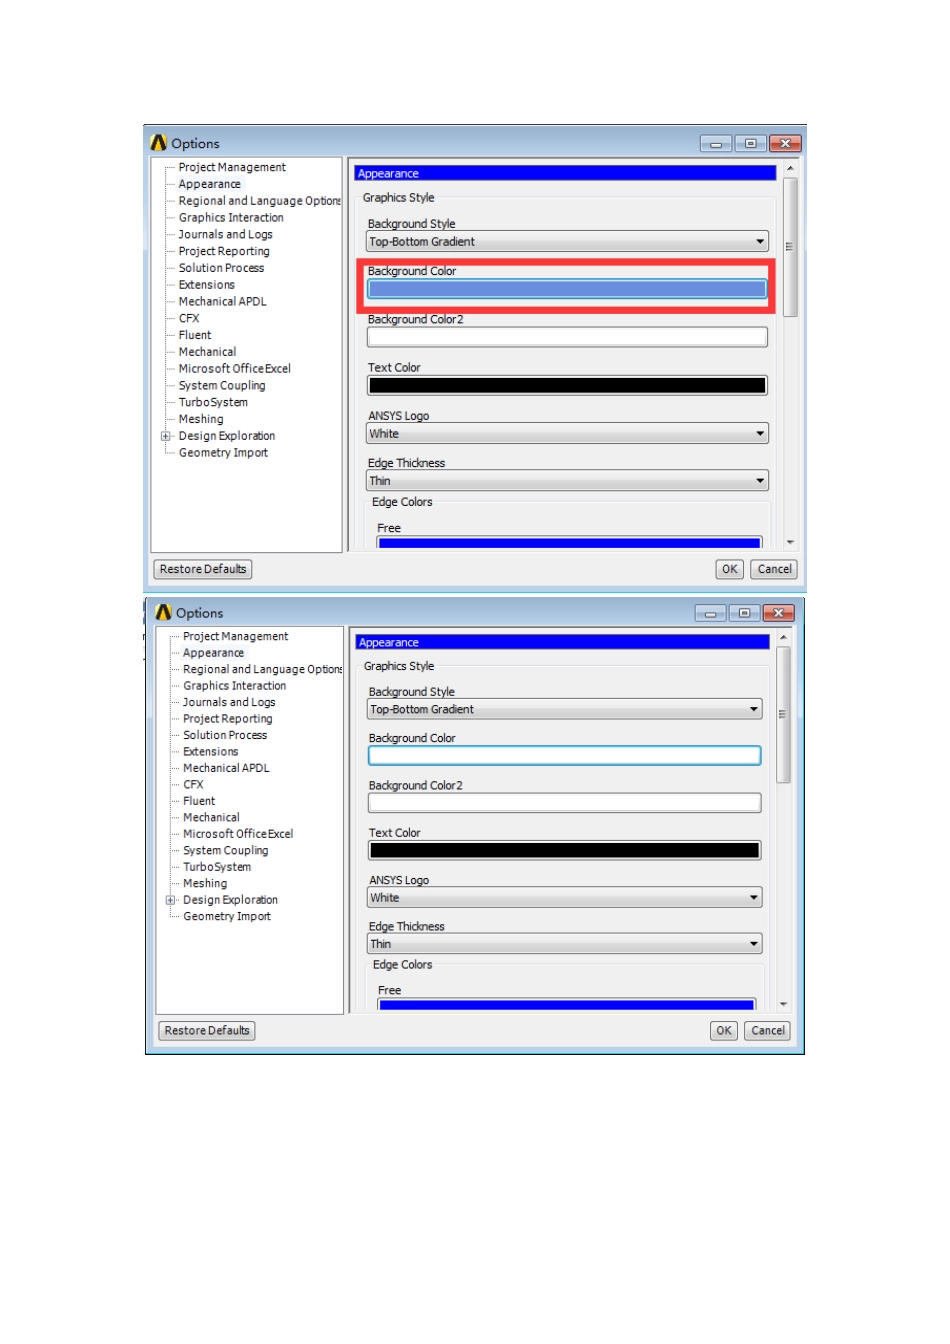This screenshot has width=950, height=1344.
Task: Select Graphics Interaction in the lower Options tree
Action: point(235,686)
